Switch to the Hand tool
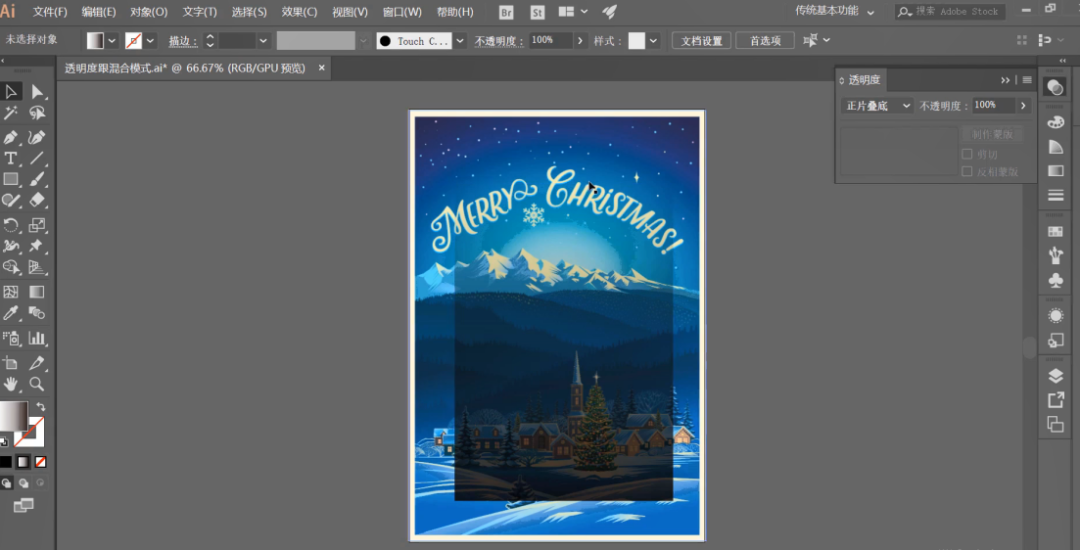Image resolution: width=1080 pixels, height=550 pixels. pyautogui.click(x=10, y=384)
